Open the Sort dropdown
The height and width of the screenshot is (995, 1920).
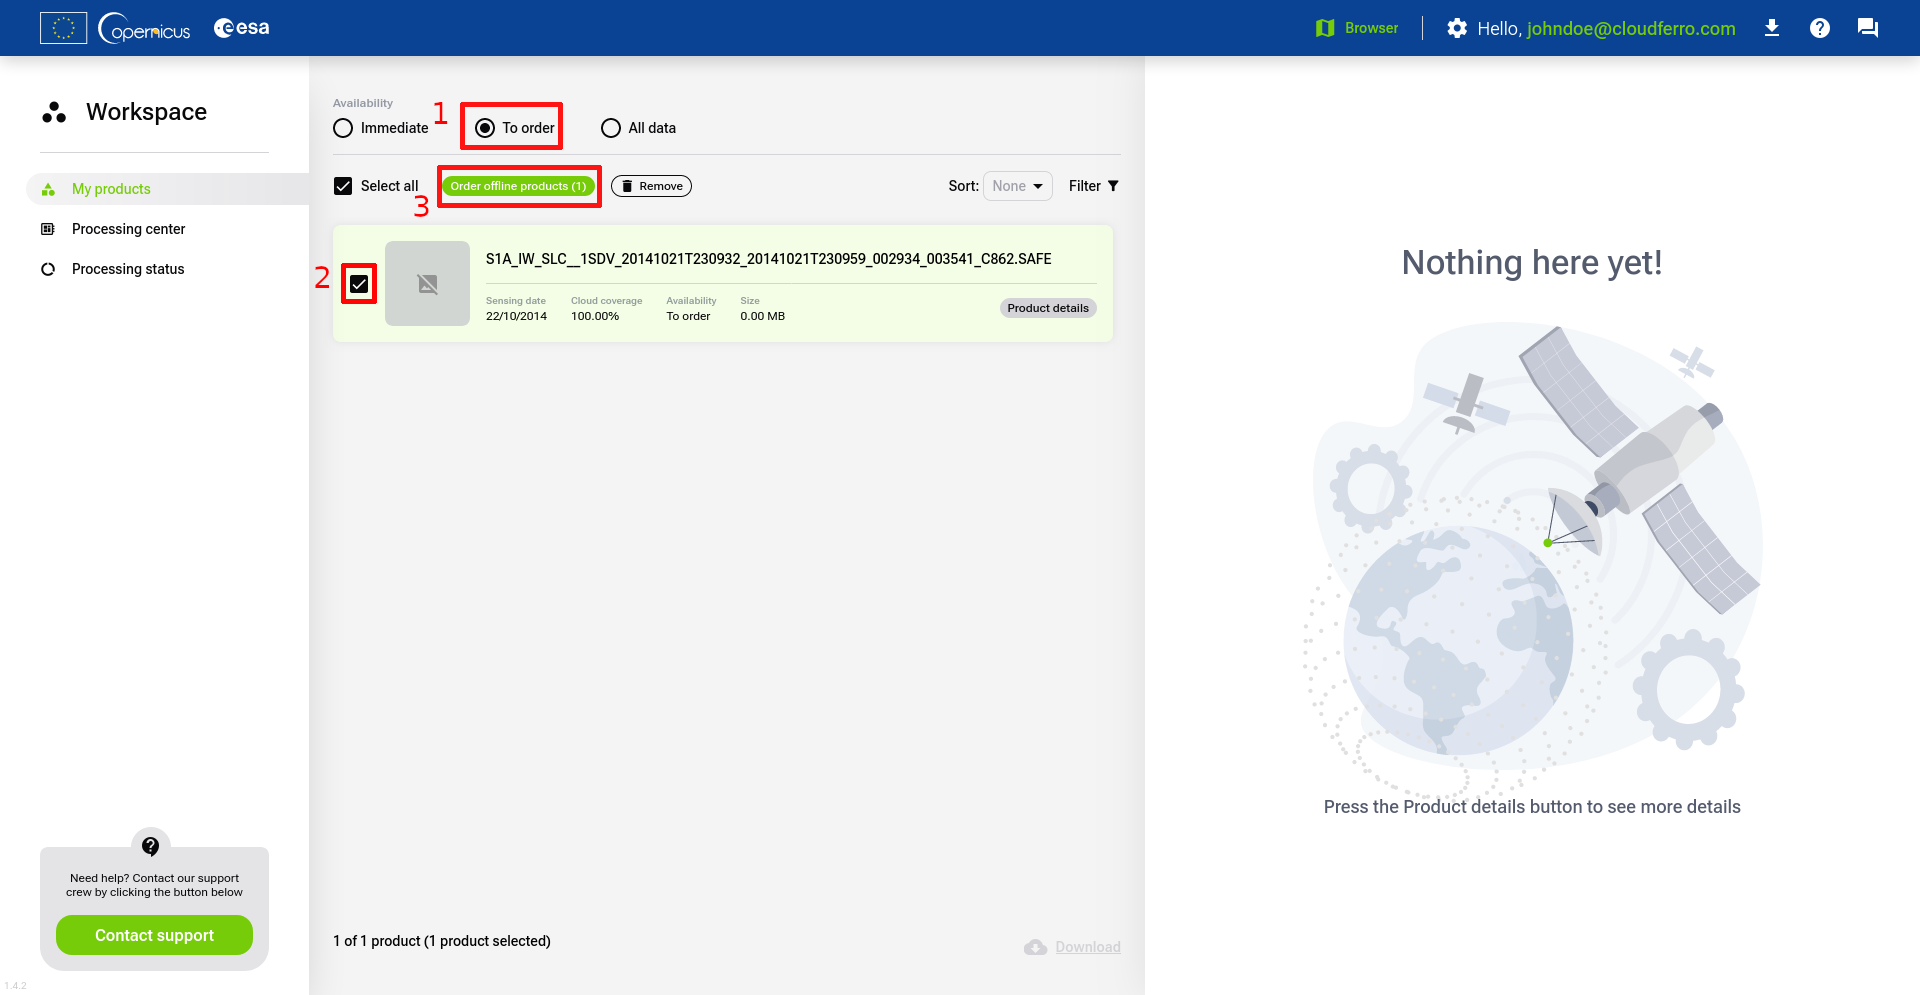pyautogui.click(x=1017, y=186)
